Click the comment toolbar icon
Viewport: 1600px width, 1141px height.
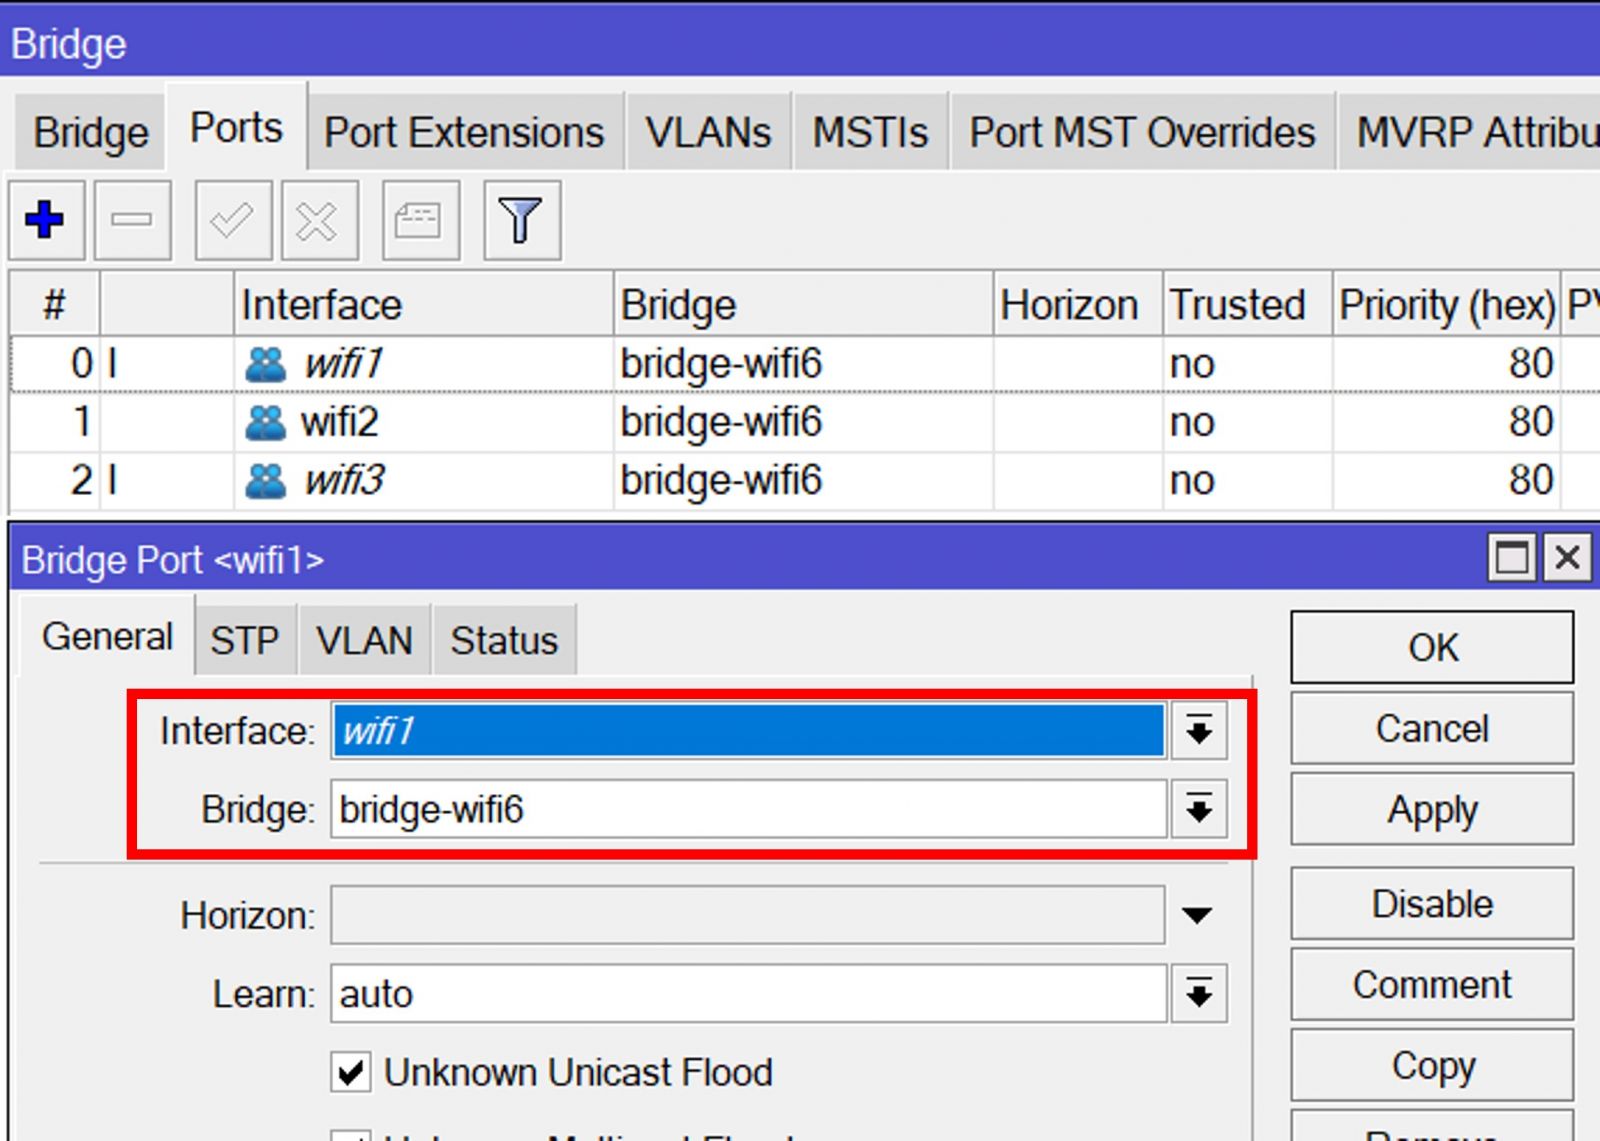[x=420, y=220]
